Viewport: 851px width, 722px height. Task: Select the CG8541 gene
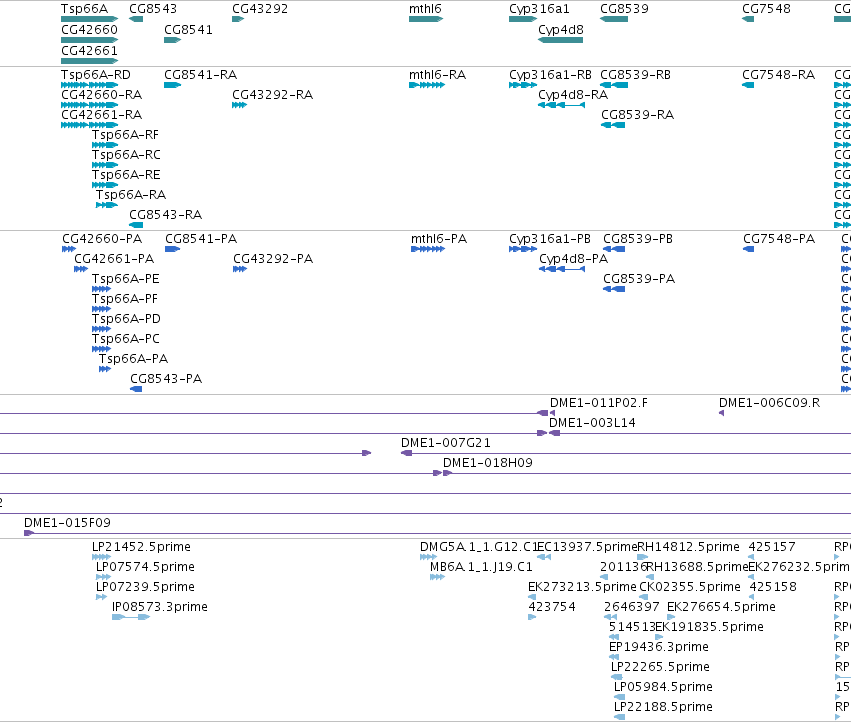pos(173,40)
